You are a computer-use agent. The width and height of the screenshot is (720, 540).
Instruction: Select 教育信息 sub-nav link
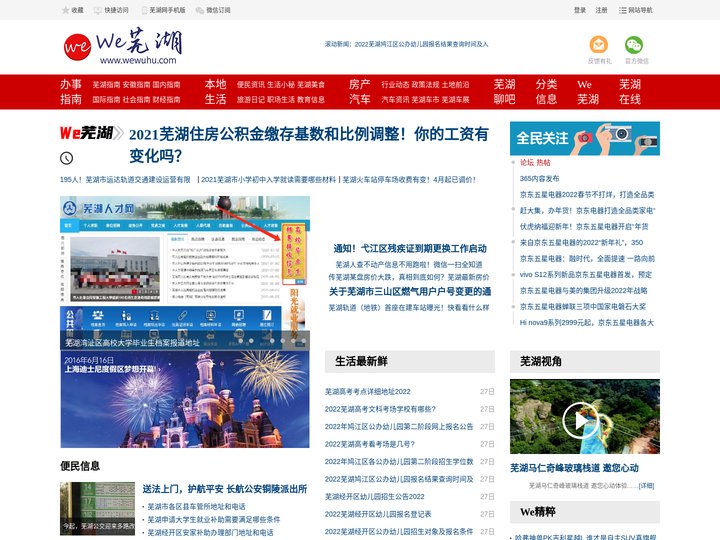pos(311,100)
